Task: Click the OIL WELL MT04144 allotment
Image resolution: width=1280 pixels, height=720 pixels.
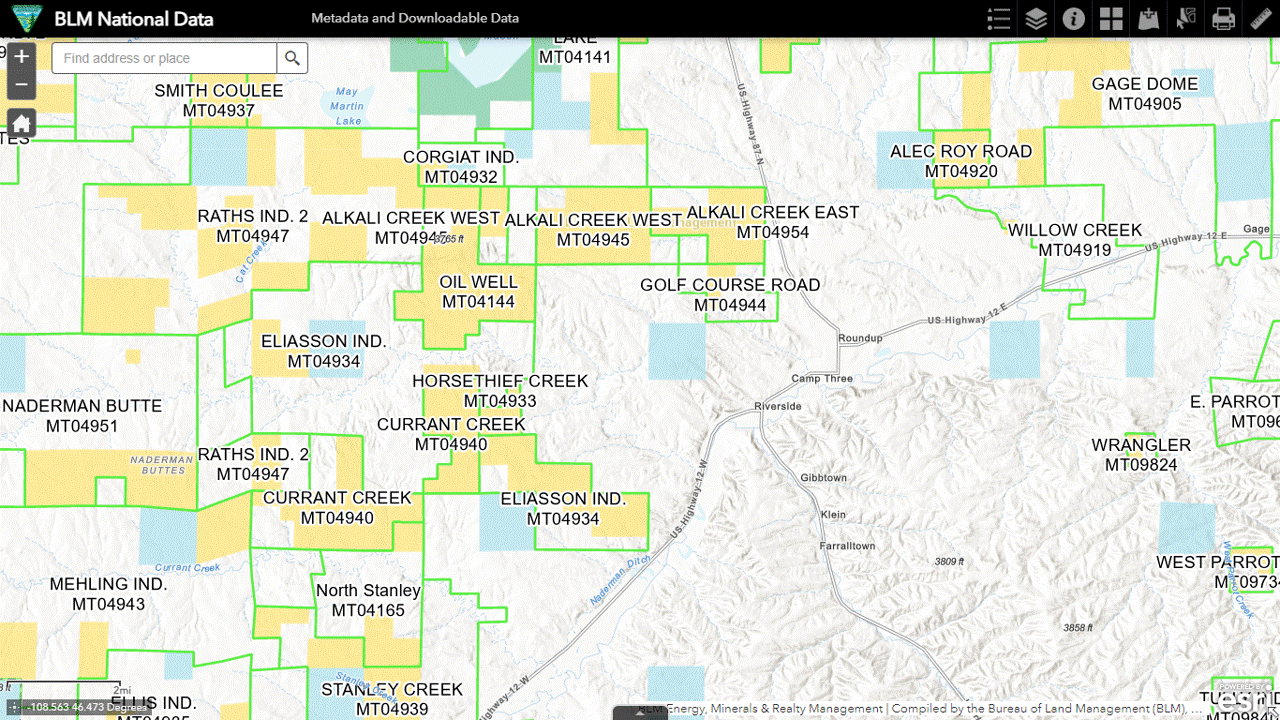Action: point(478,292)
